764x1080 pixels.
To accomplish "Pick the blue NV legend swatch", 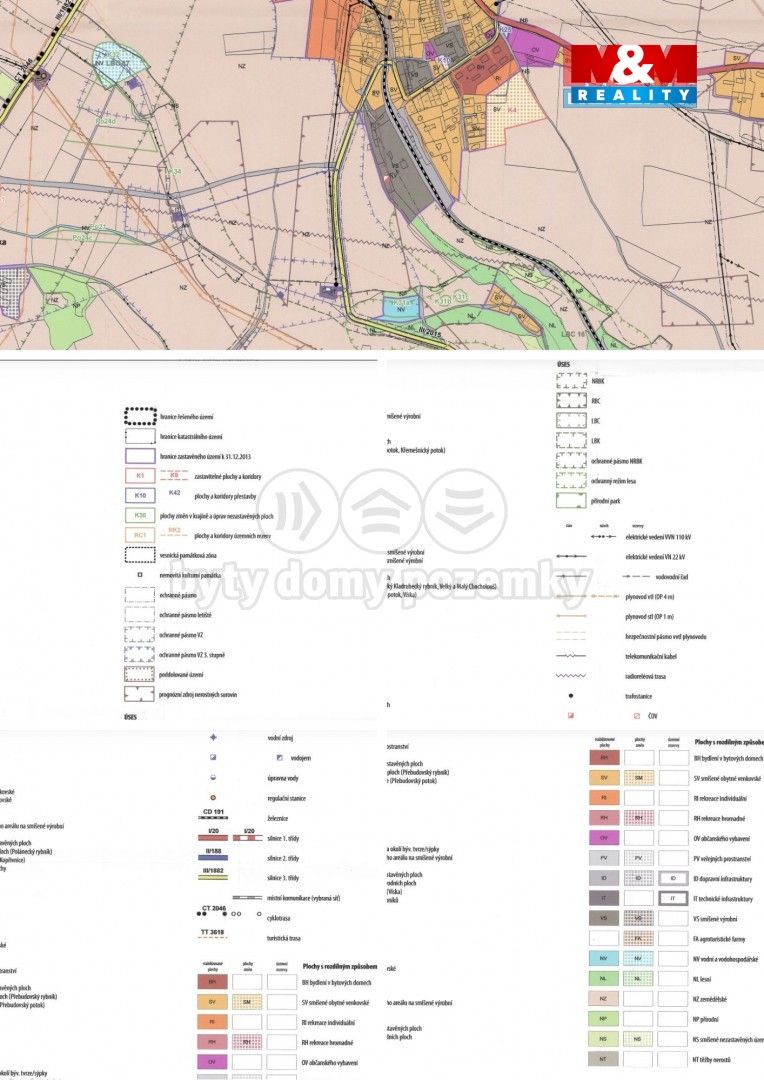I will pyautogui.click(x=604, y=959).
